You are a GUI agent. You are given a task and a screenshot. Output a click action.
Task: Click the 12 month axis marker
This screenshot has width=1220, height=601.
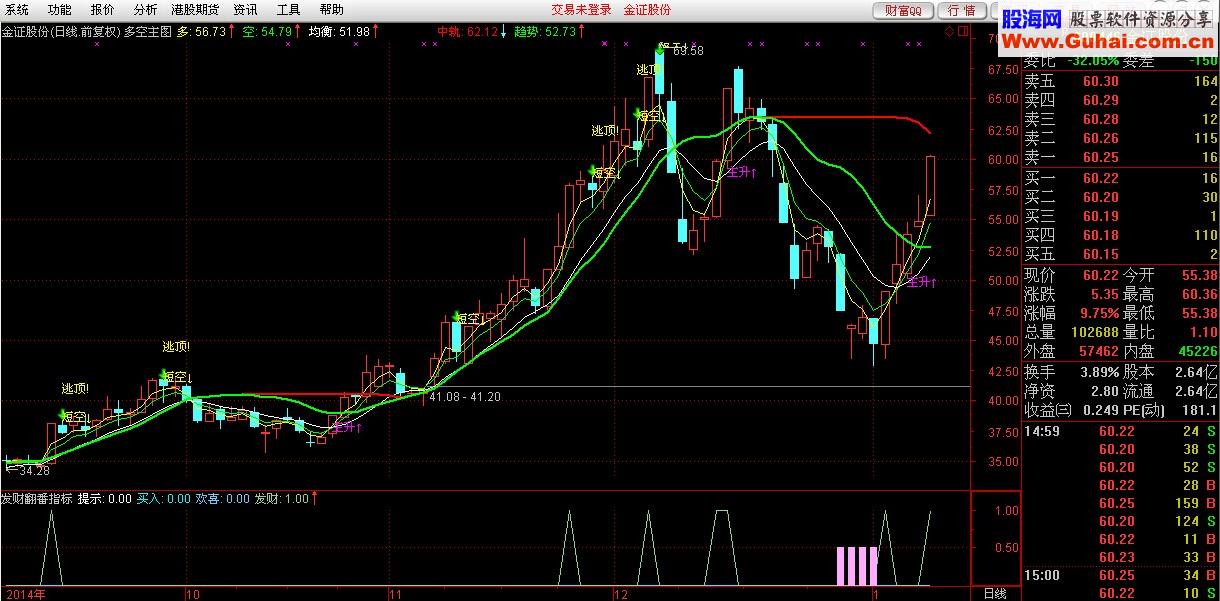[x=620, y=593]
